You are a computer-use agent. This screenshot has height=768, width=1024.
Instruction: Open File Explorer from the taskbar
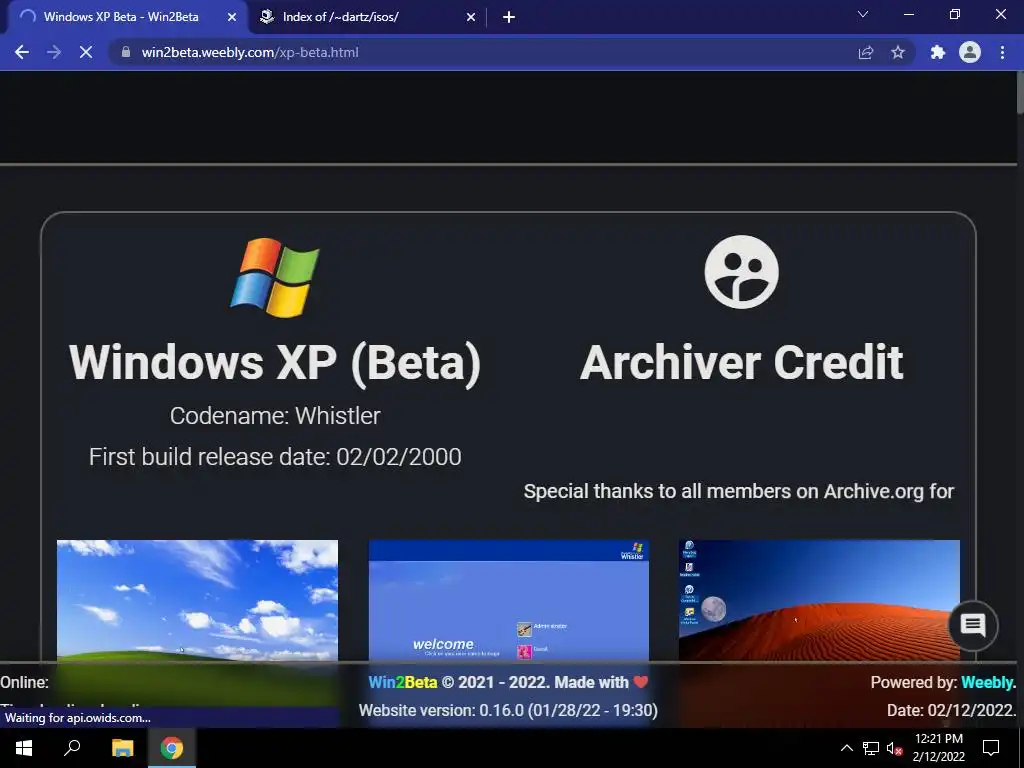pos(122,748)
